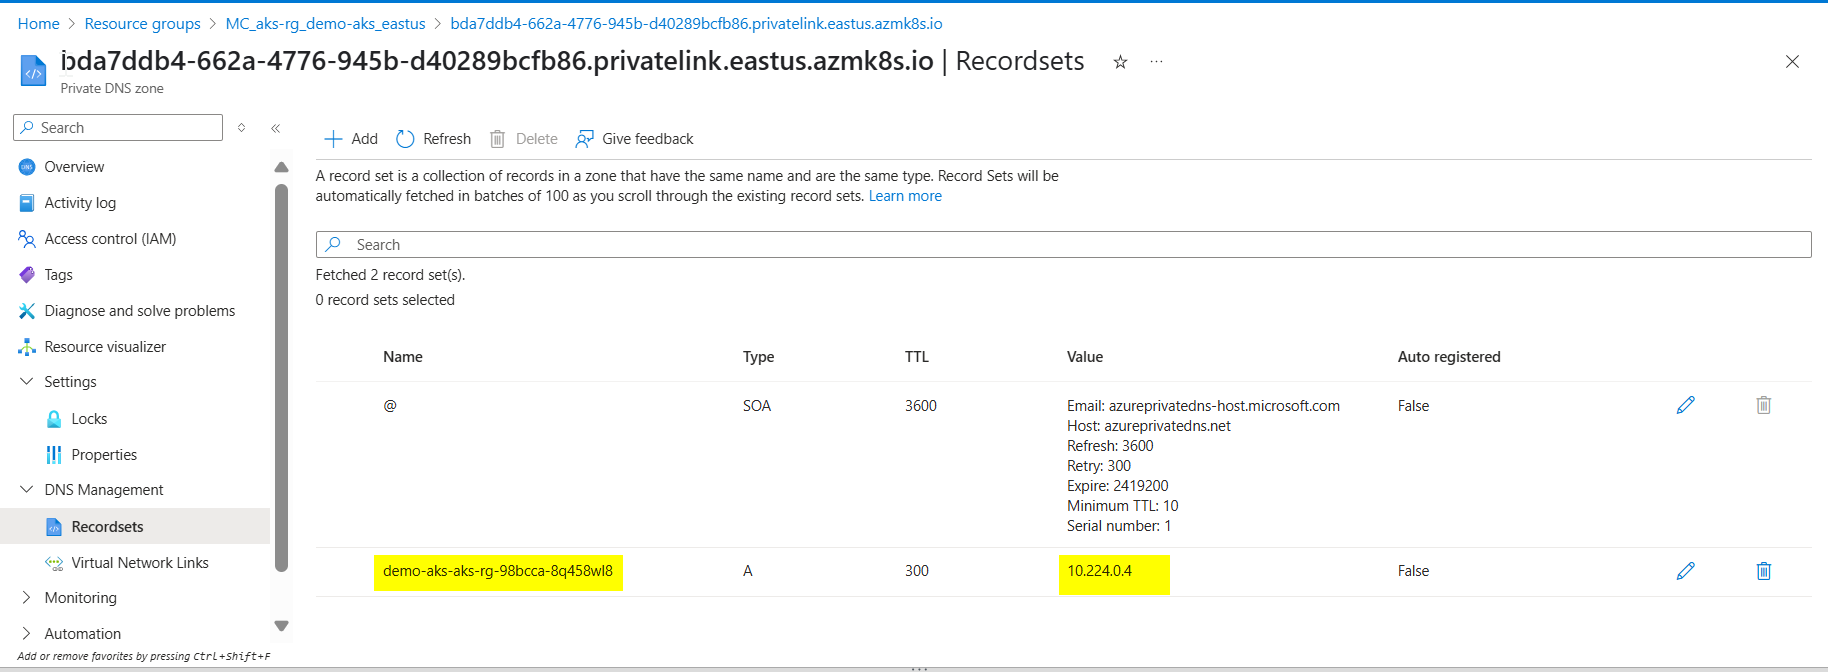Favorite this zone with the star icon

pos(1120,62)
